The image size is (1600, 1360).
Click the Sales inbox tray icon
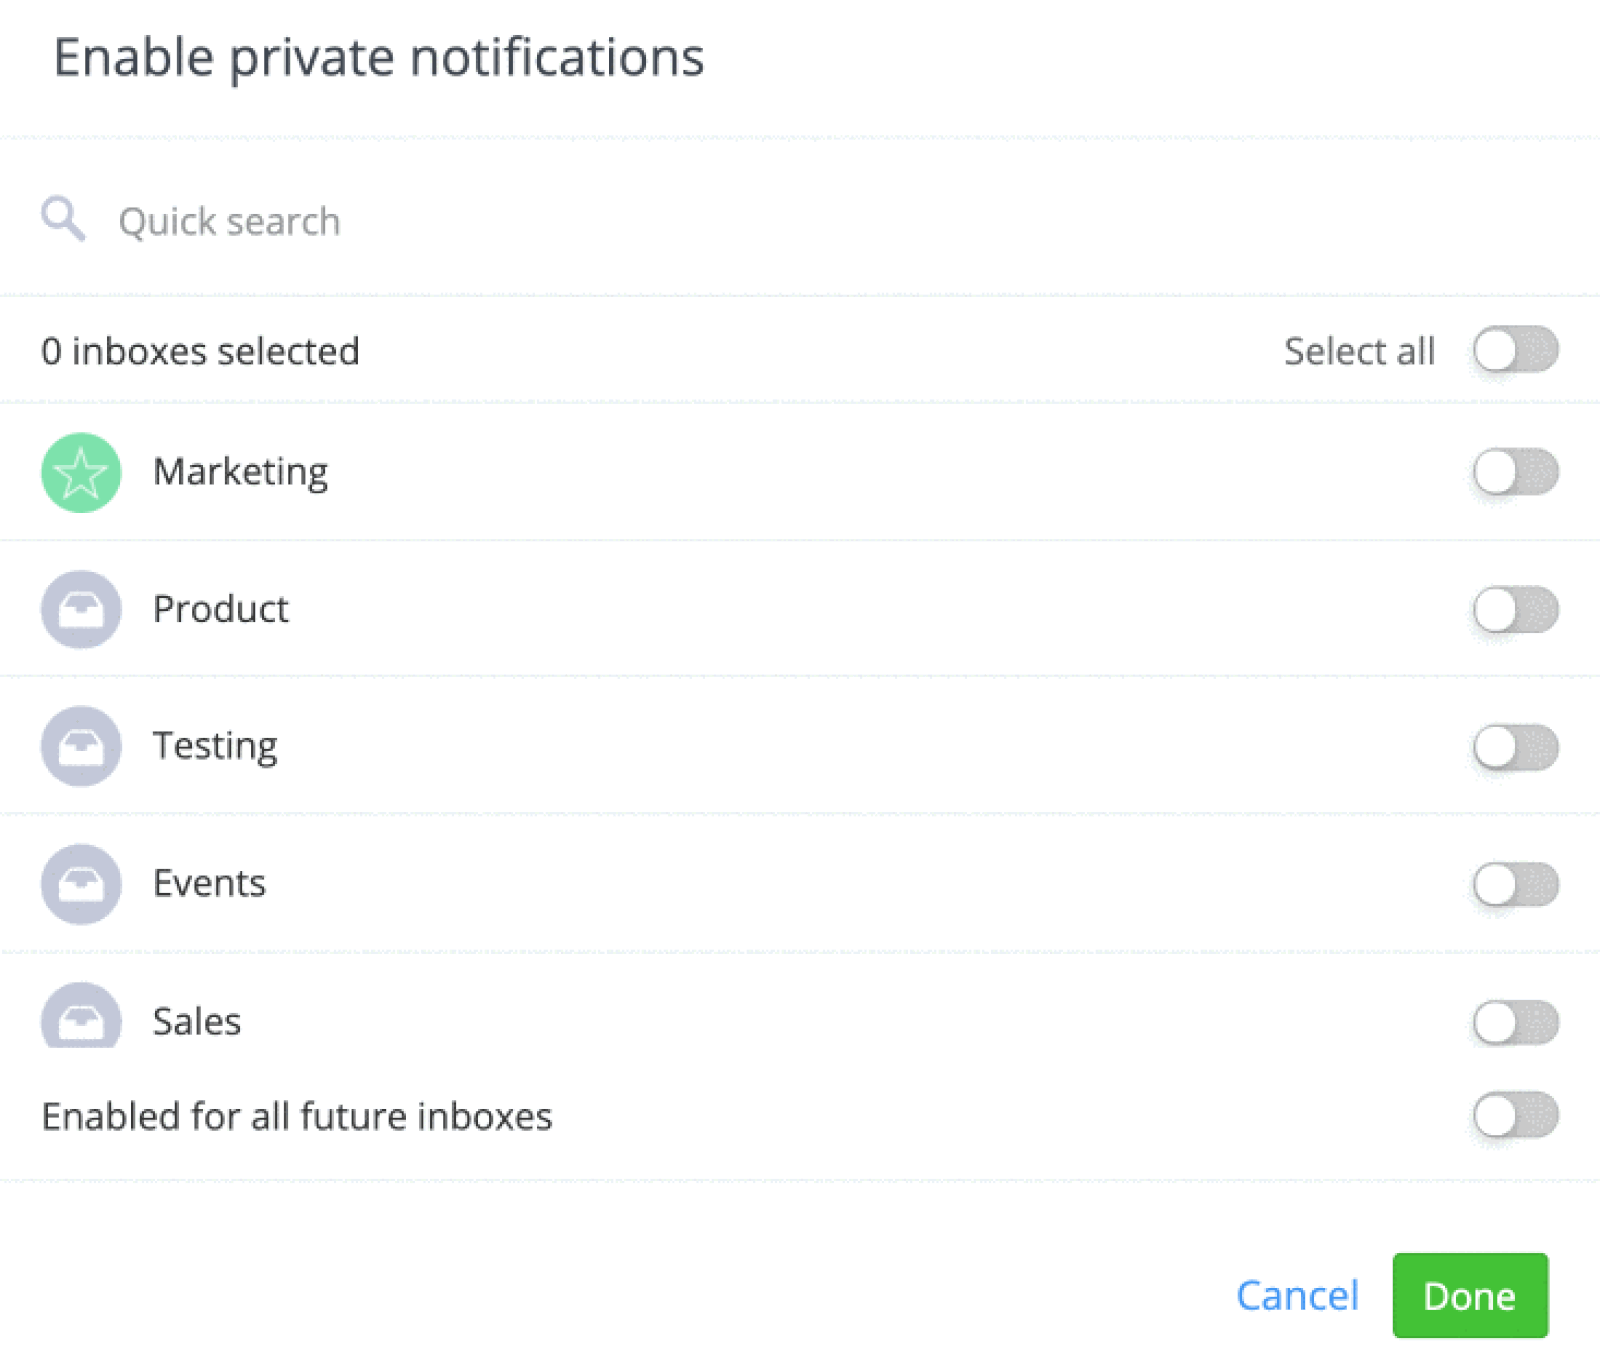click(x=81, y=1018)
